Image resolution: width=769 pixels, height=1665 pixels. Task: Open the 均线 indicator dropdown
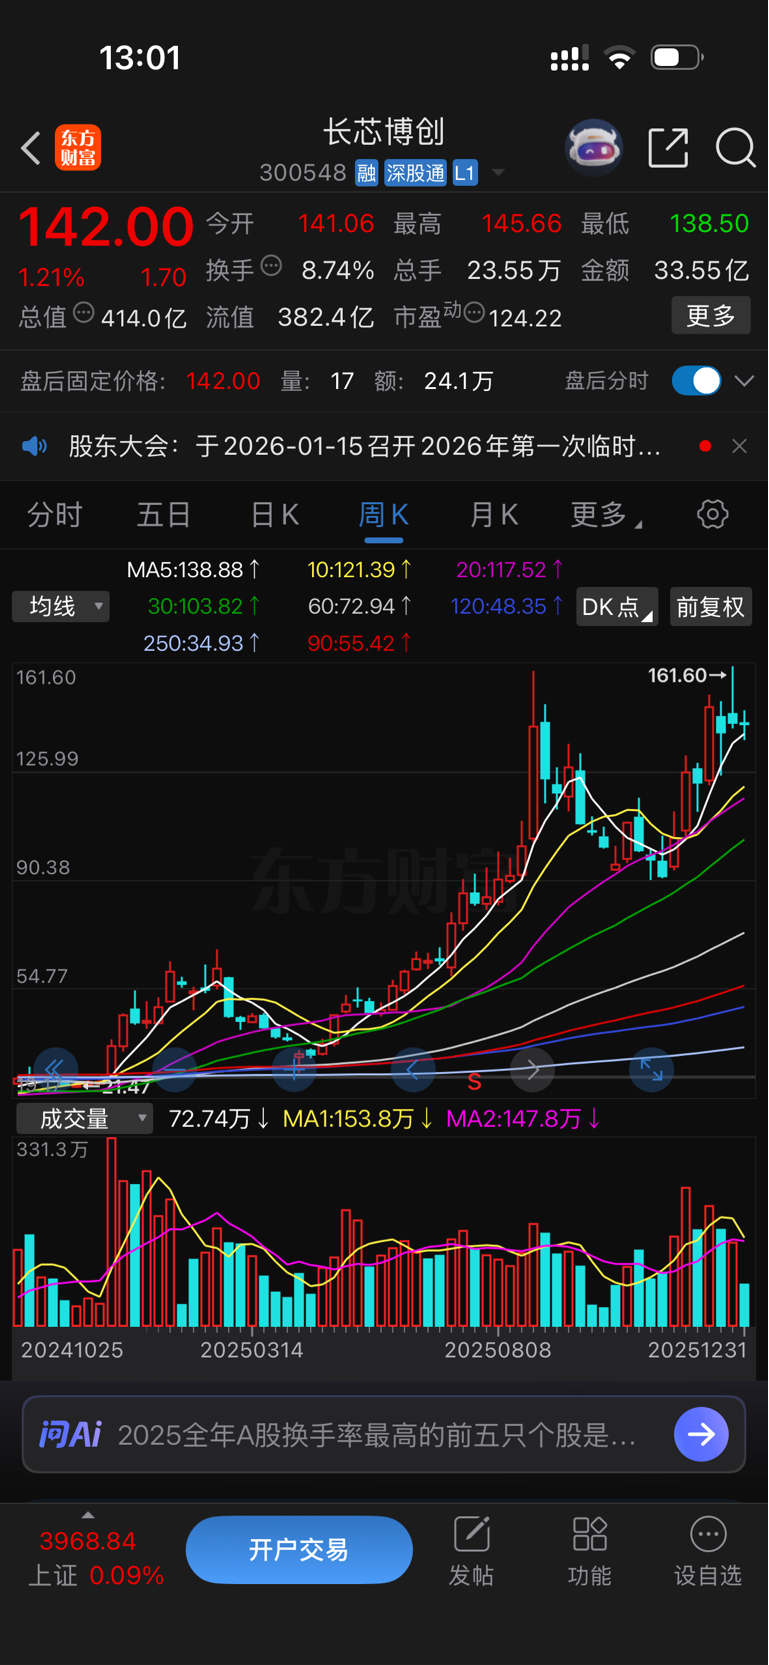61,606
